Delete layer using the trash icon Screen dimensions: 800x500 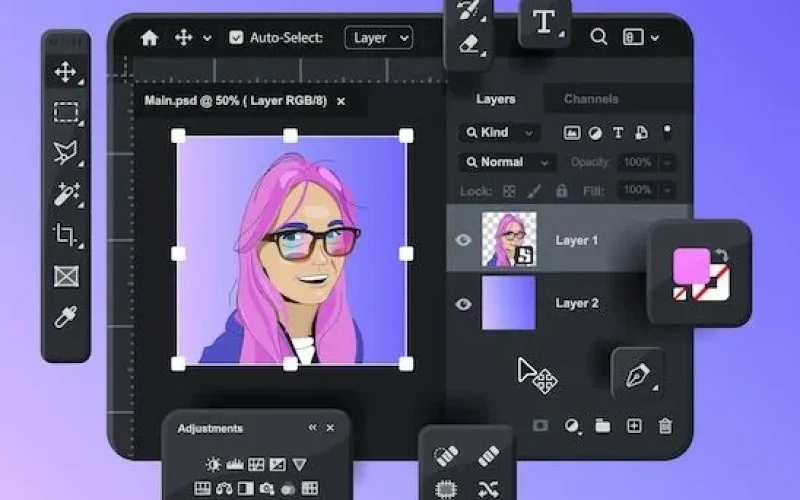pos(665,426)
